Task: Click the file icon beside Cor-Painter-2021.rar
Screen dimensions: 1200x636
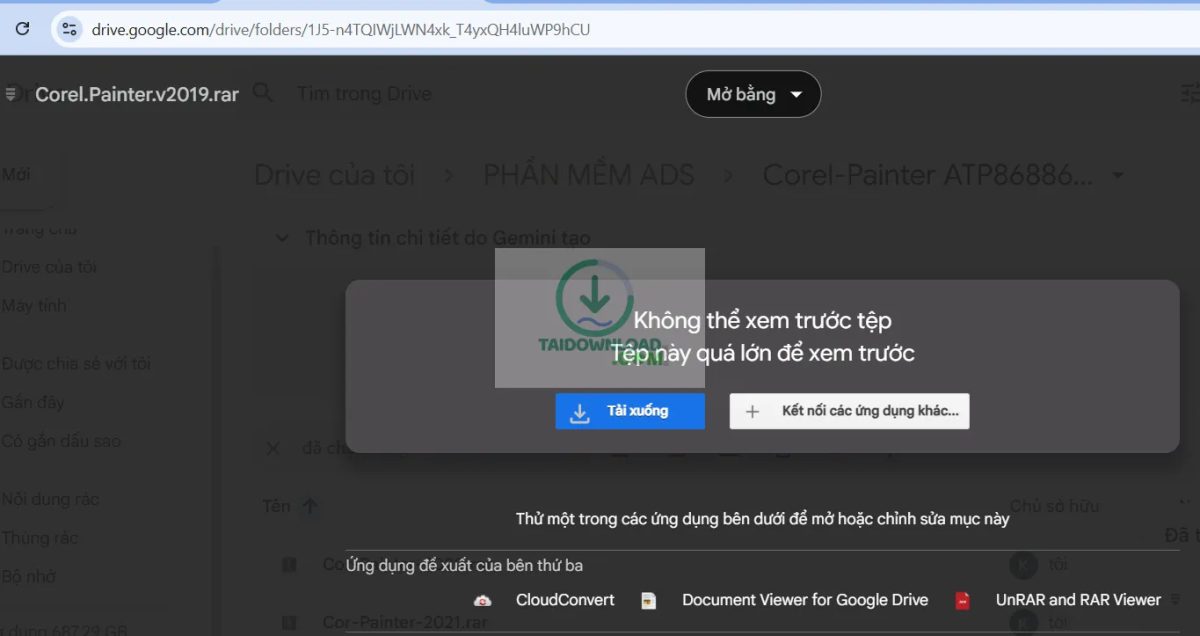Action: [x=288, y=620]
